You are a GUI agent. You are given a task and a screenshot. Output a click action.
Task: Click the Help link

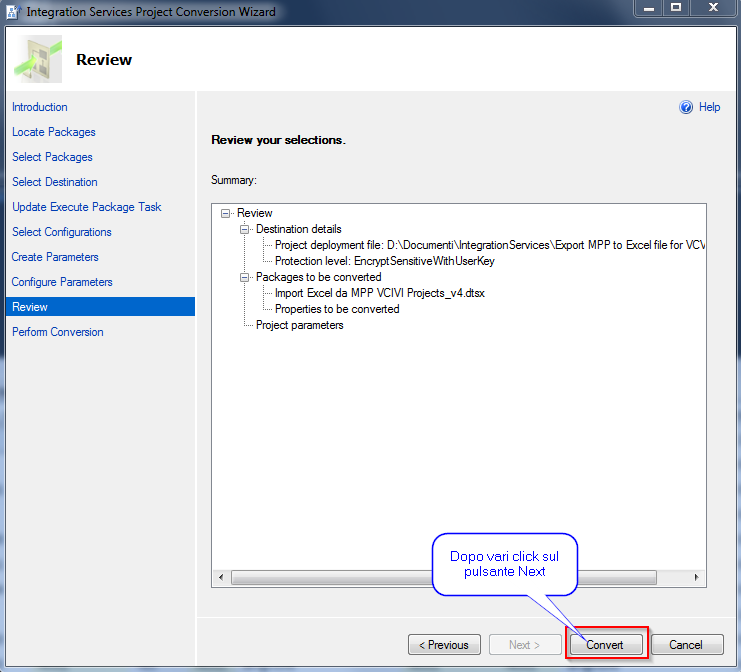click(709, 107)
